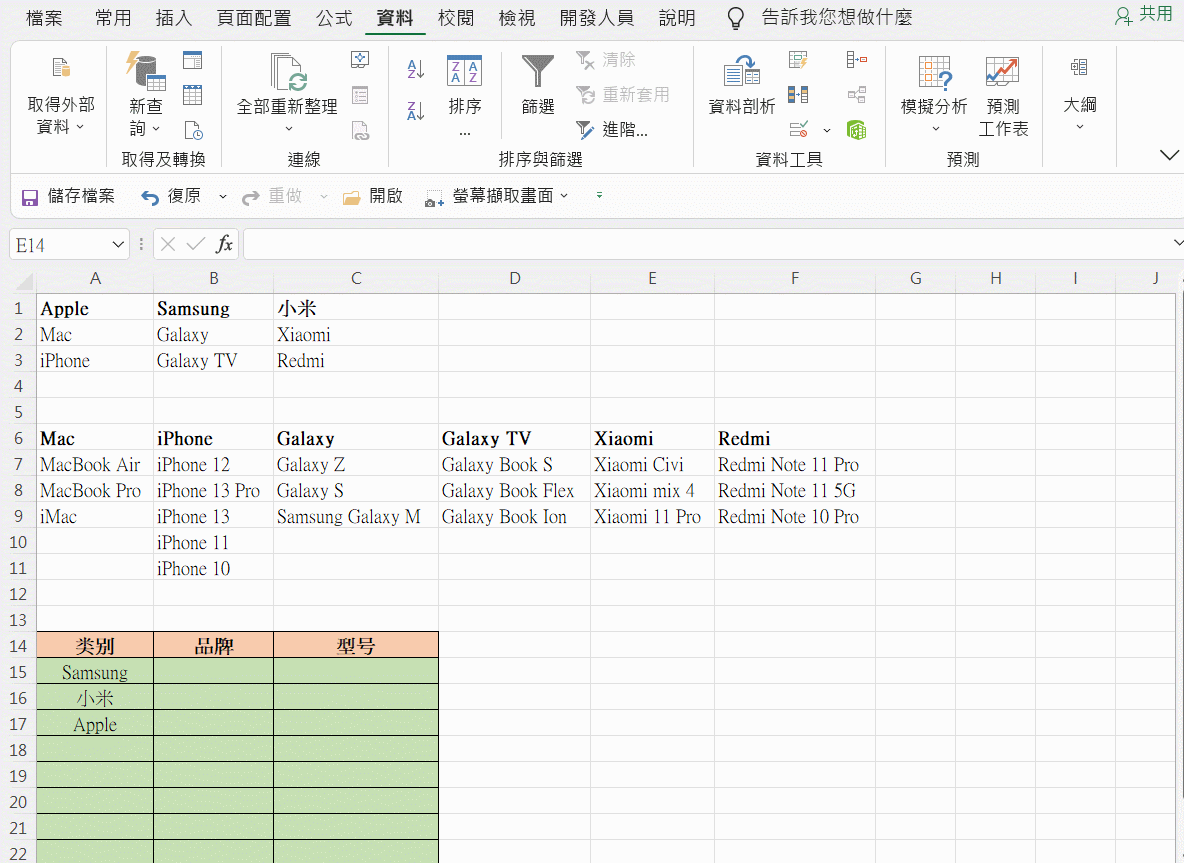Sort descending with the Z-to-A icon
Viewport: 1184px width, 863px height.
pyautogui.click(x=415, y=111)
